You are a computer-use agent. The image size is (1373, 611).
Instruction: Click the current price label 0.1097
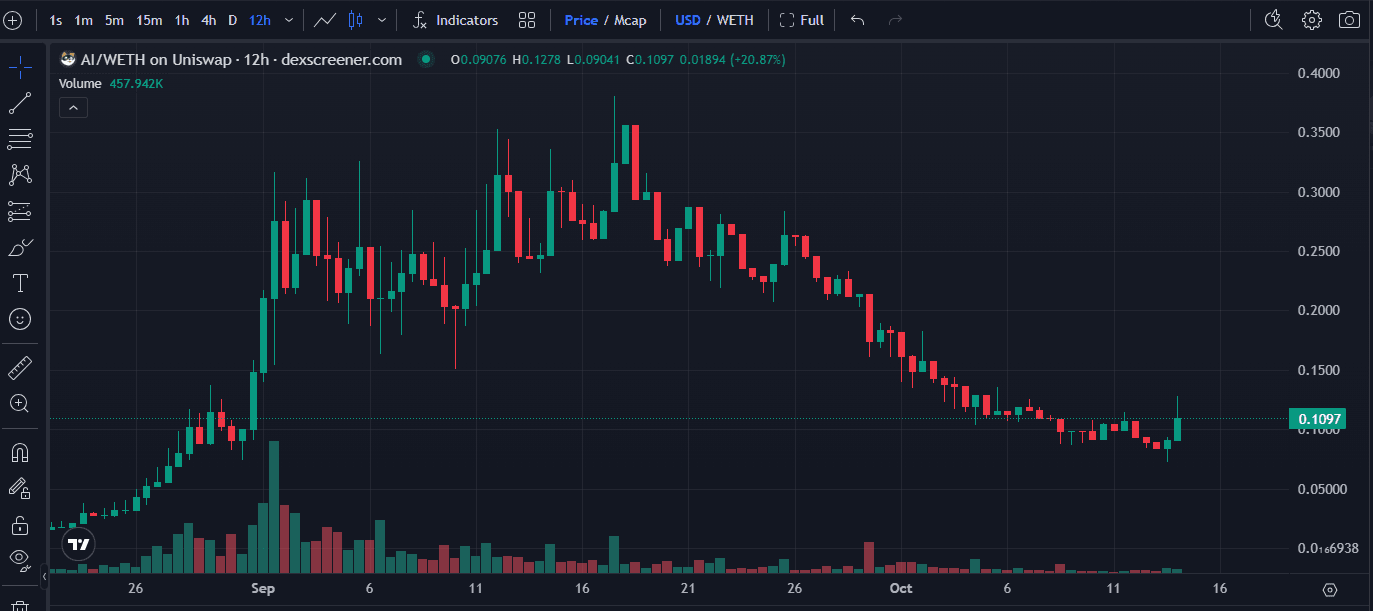1318,419
